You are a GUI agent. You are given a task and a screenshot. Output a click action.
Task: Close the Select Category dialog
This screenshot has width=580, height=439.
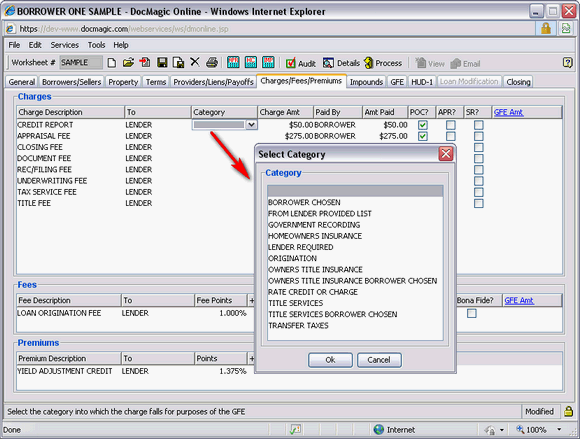pyautogui.click(x=446, y=153)
